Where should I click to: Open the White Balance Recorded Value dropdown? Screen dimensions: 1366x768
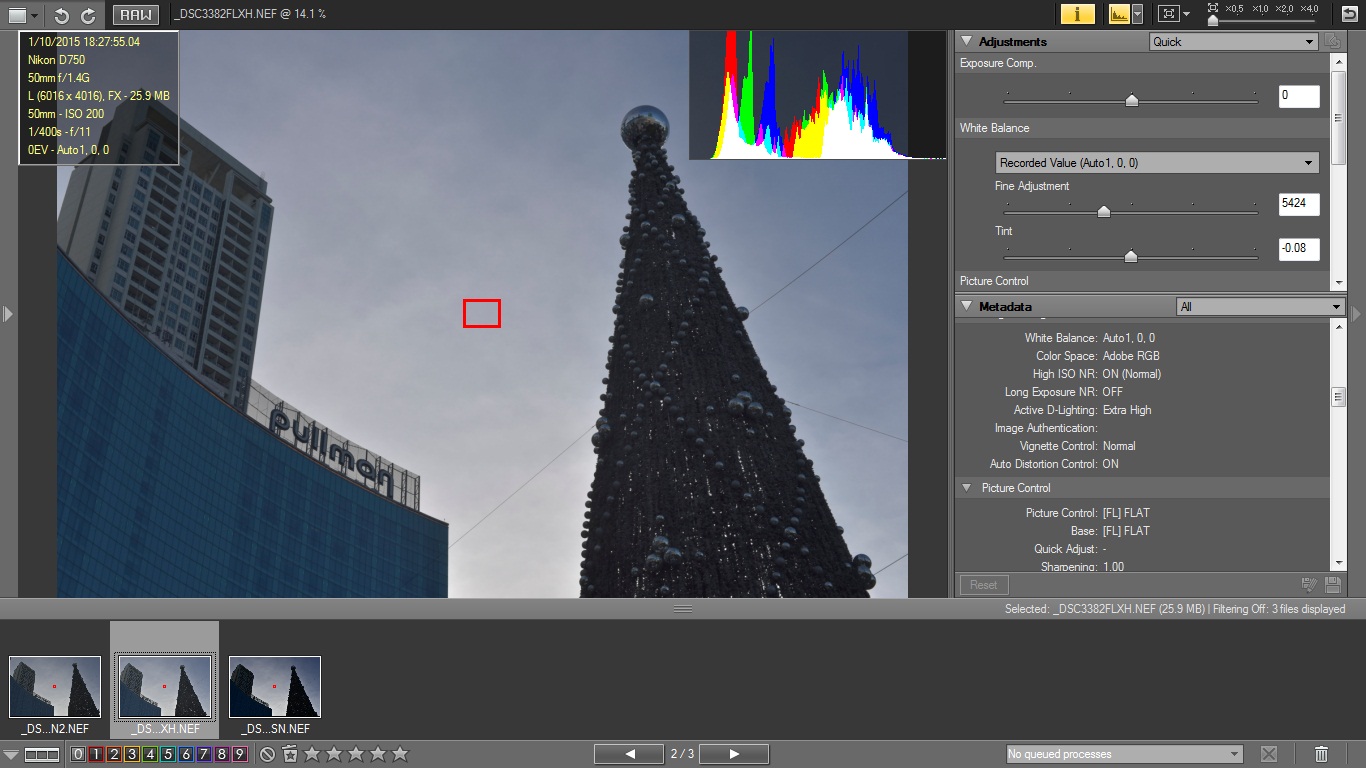(x=1157, y=163)
